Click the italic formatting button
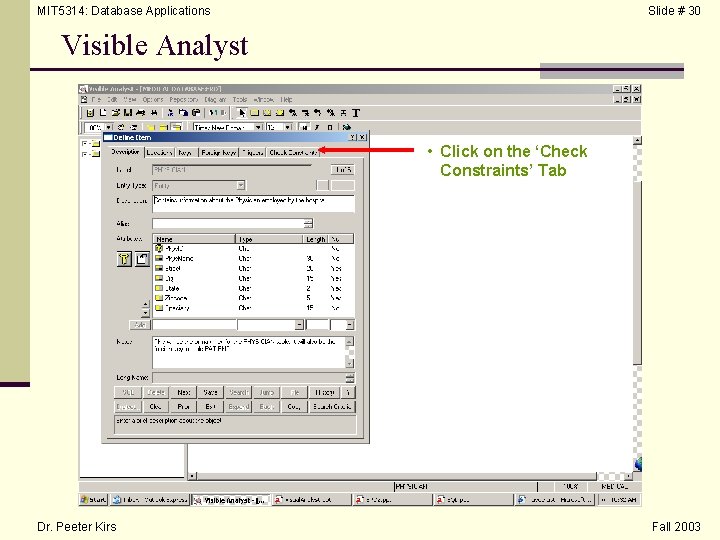720x540 pixels. pos(317,127)
